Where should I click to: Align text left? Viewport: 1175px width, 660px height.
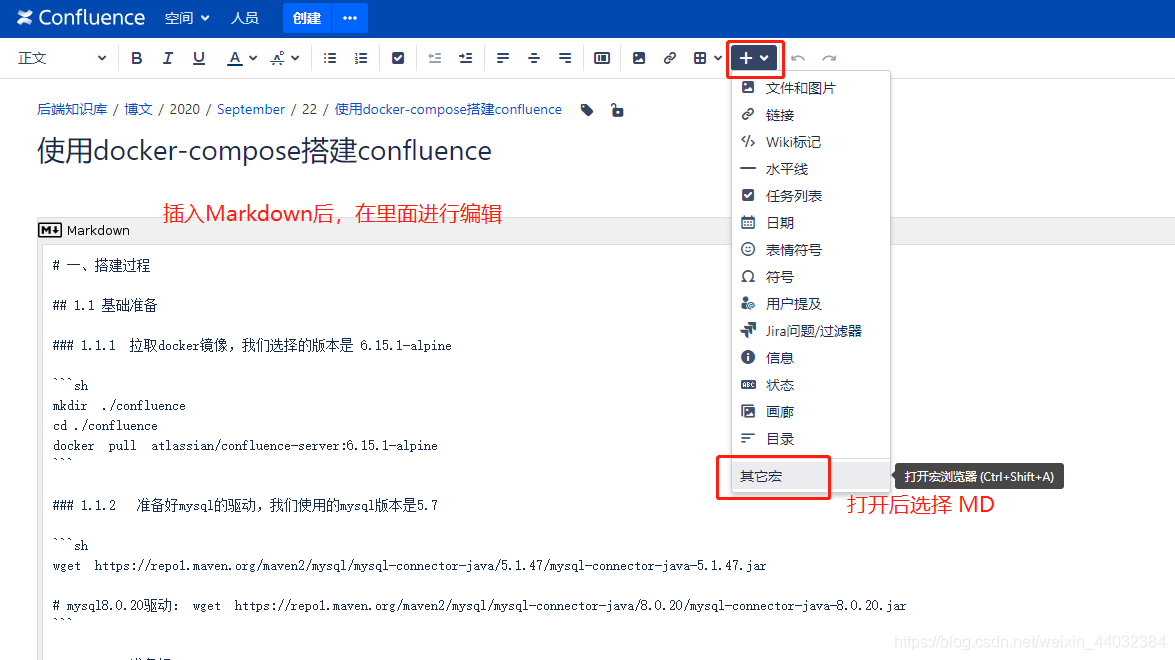click(x=503, y=58)
